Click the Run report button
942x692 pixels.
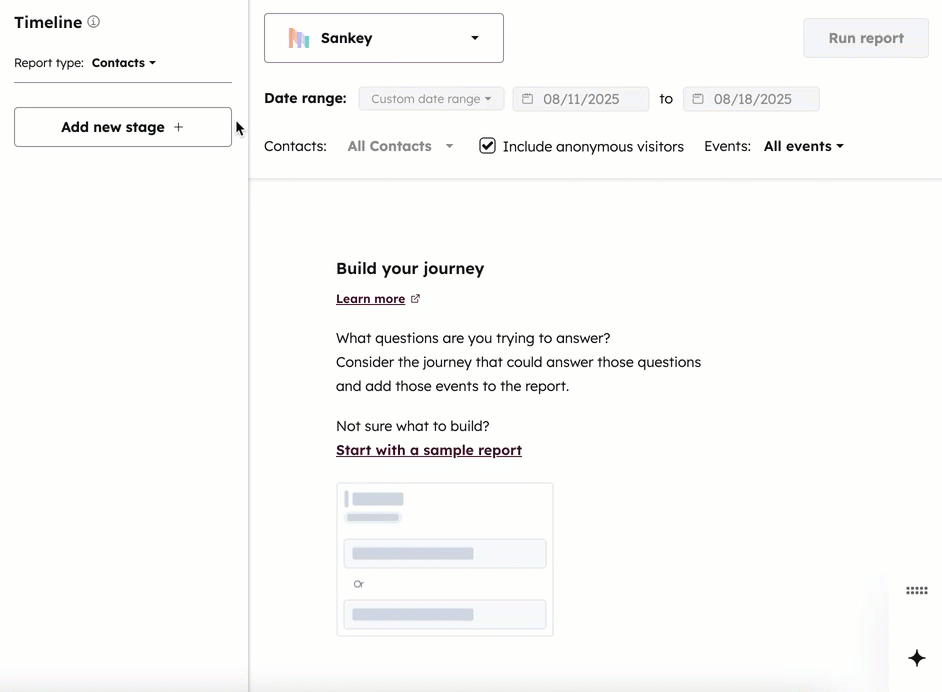click(x=866, y=37)
